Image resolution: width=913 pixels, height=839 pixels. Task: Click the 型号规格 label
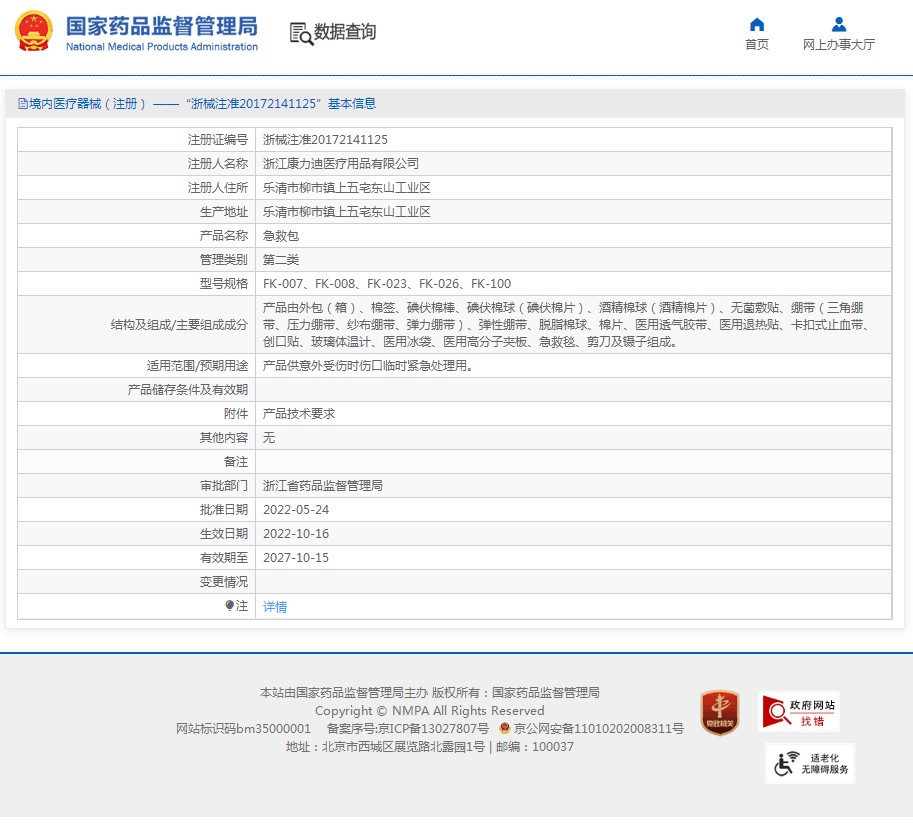(224, 284)
